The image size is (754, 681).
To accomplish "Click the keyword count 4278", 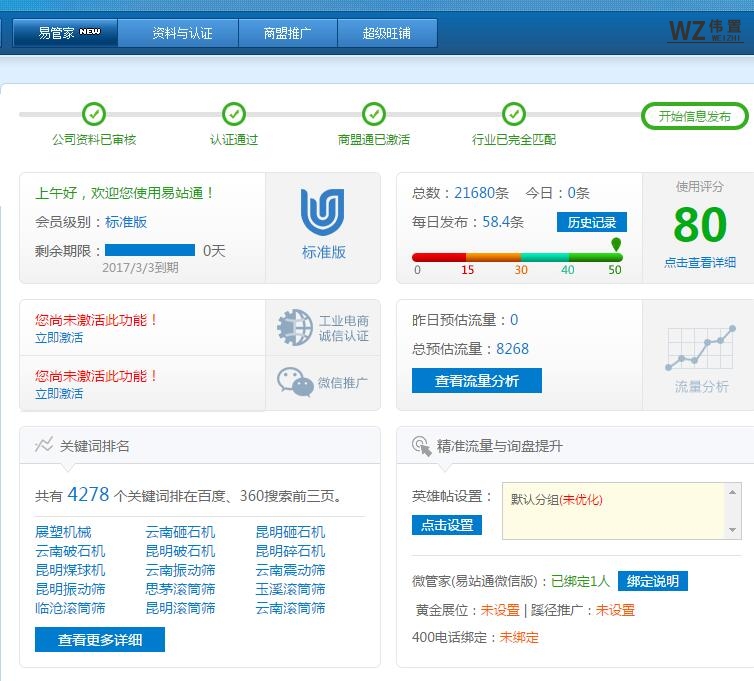I will coord(88,494).
